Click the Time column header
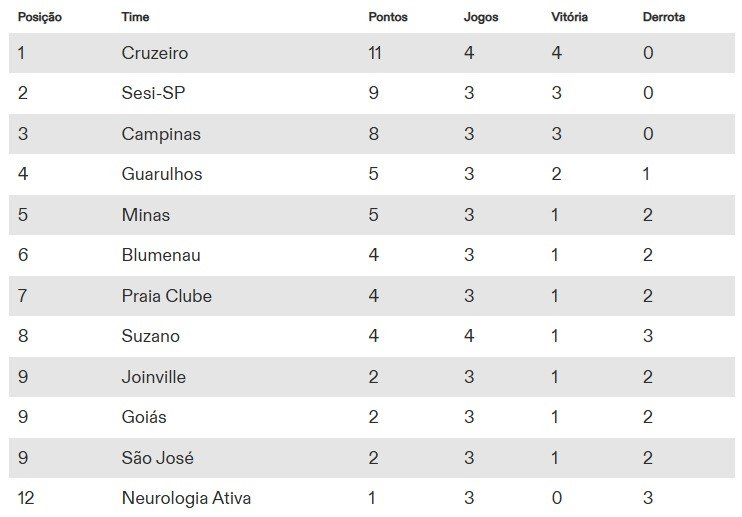The width and height of the screenshot is (742, 517). point(135,17)
